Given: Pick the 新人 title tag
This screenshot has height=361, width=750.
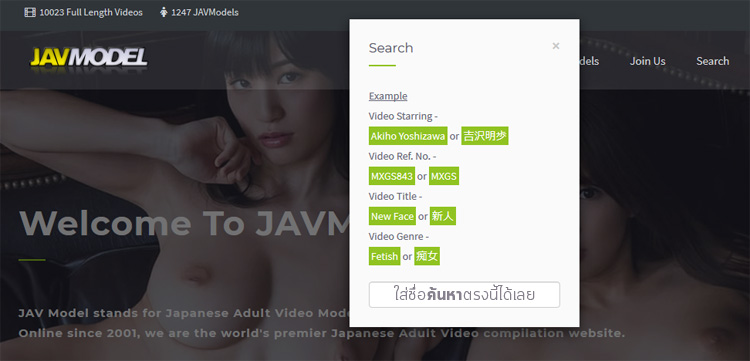Looking at the screenshot, I should pyautogui.click(x=442, y=216).
